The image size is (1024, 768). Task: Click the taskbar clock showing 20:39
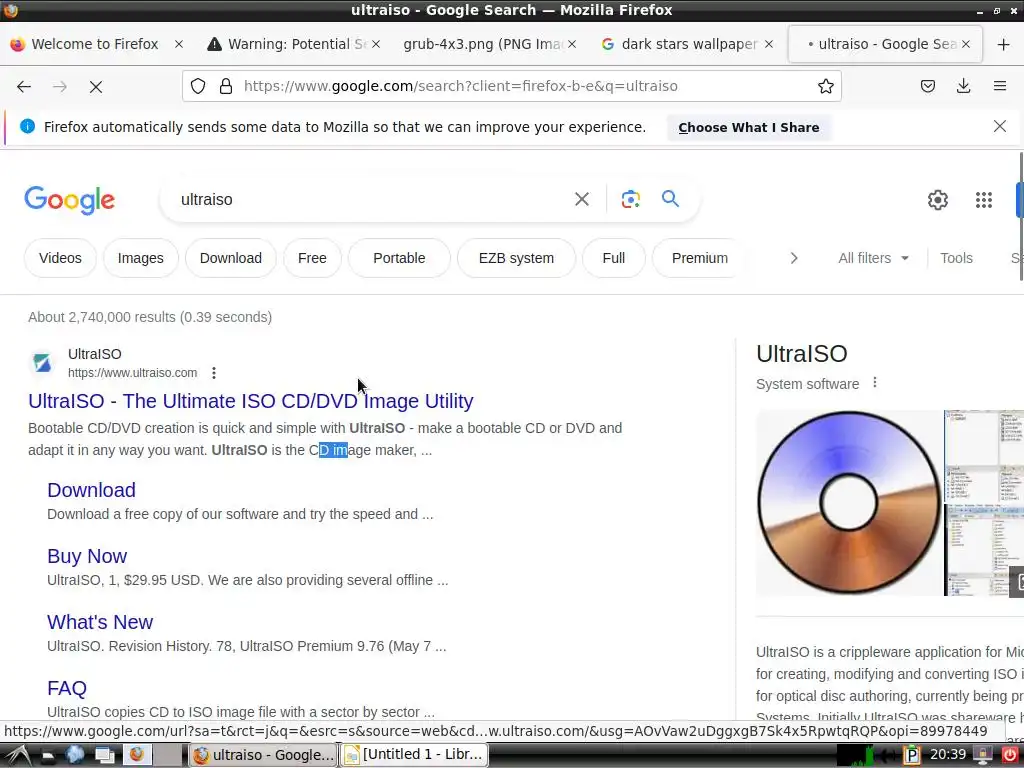[x=948, y=755]
